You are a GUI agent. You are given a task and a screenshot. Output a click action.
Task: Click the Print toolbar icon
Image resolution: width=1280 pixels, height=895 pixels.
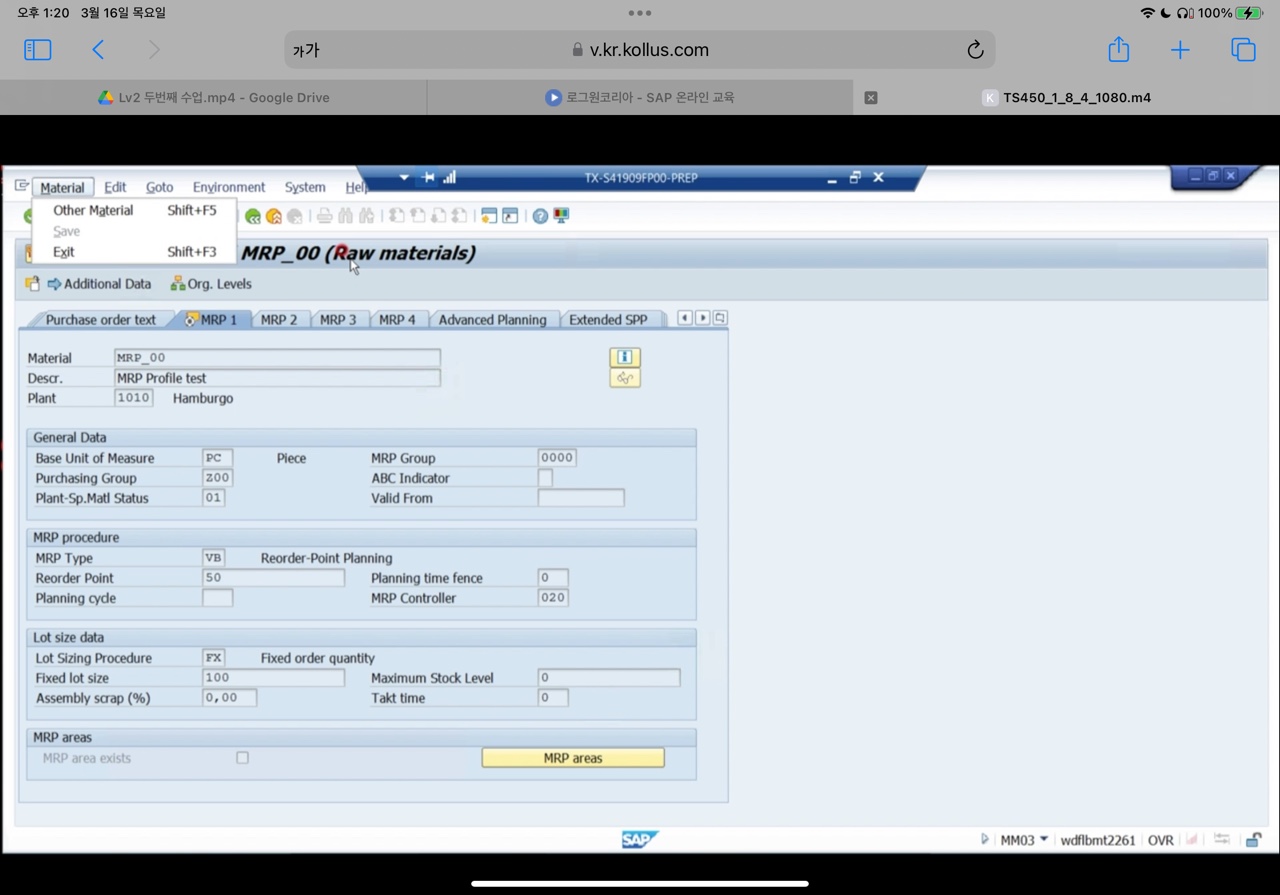324,216
